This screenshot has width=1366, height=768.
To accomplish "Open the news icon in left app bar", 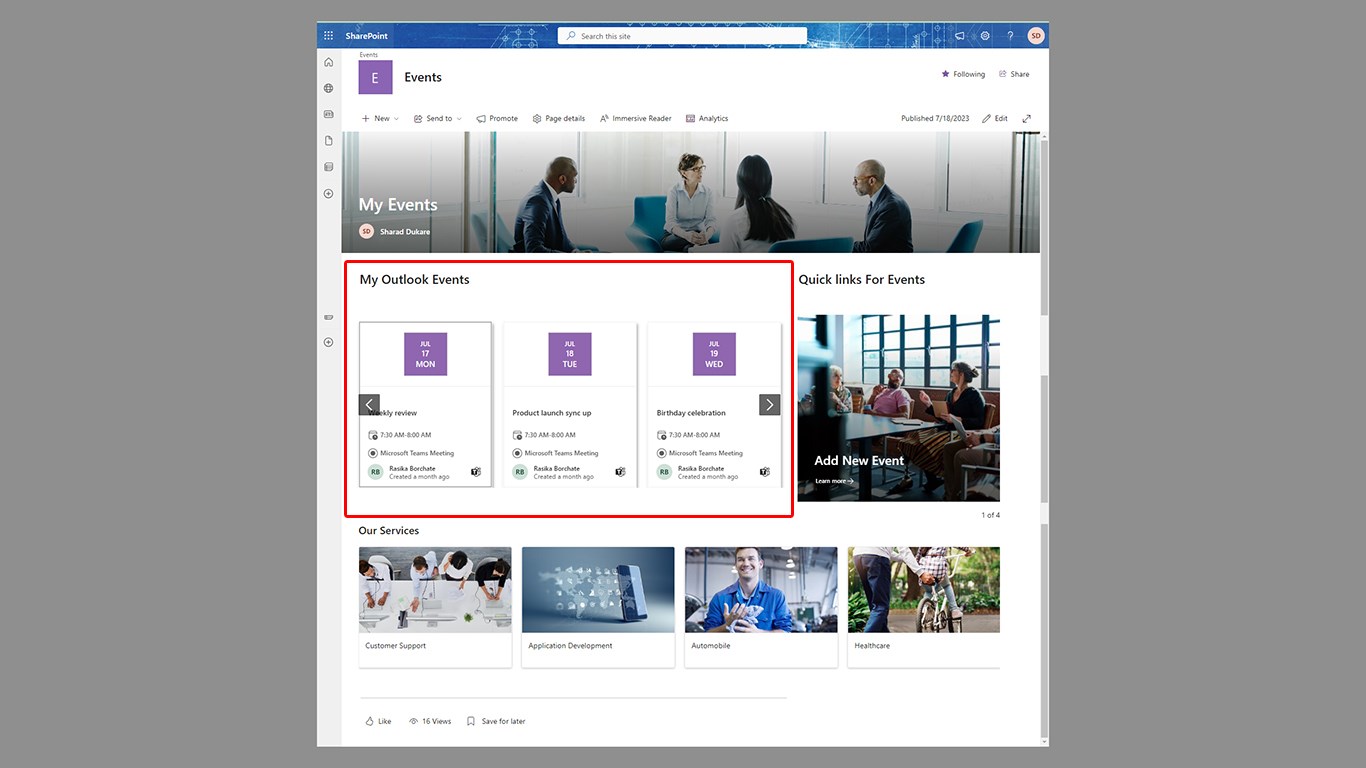I will click(328, 114).
